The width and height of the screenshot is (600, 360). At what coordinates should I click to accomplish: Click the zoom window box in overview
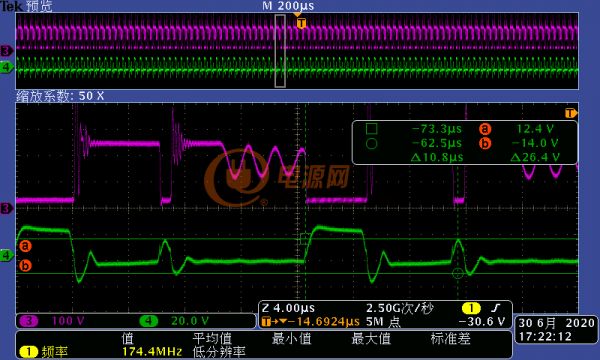click(280, 51)
